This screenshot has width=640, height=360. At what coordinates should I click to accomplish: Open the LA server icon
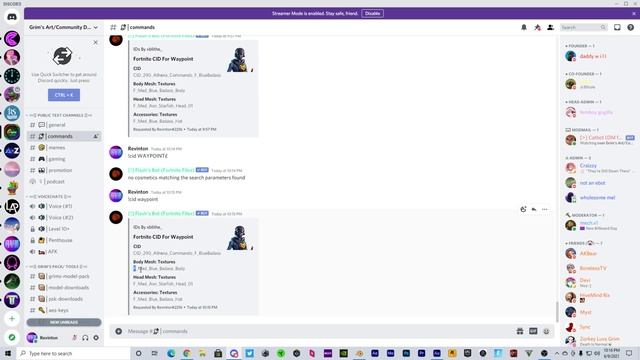pos(12,207)
